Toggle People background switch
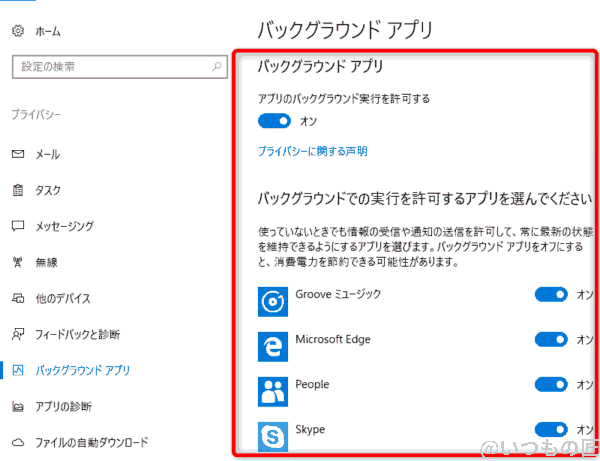This screenshot has width=600, height=461. click(551, 384)
